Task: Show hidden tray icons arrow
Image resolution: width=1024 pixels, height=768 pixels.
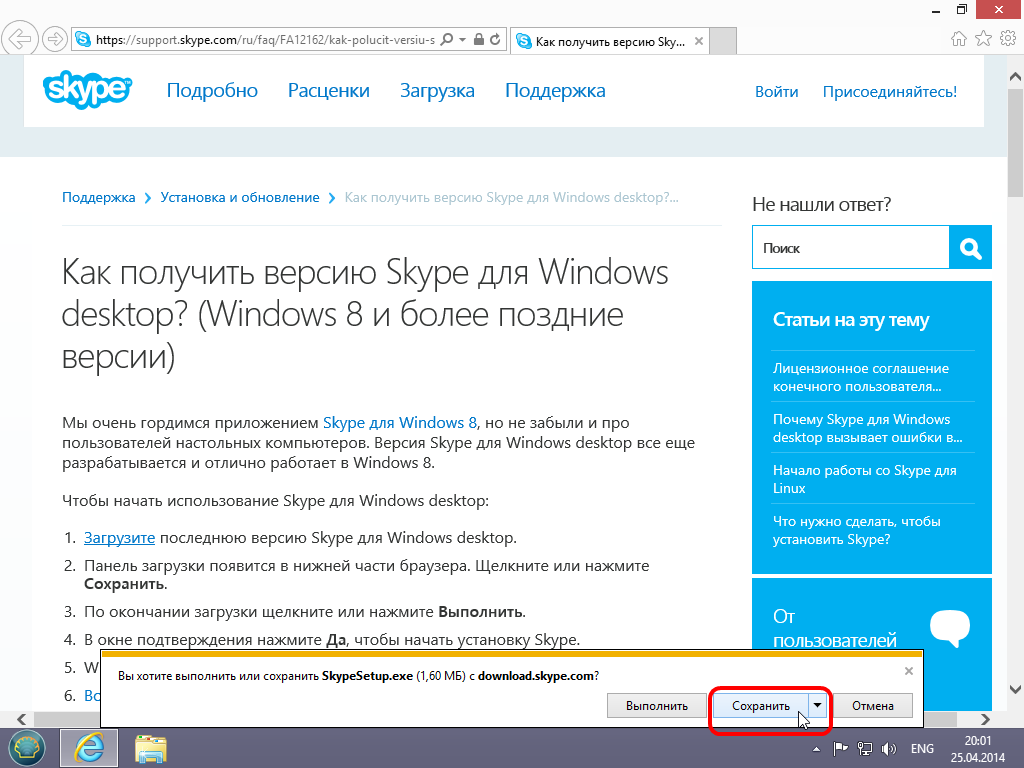Action: 816,749
